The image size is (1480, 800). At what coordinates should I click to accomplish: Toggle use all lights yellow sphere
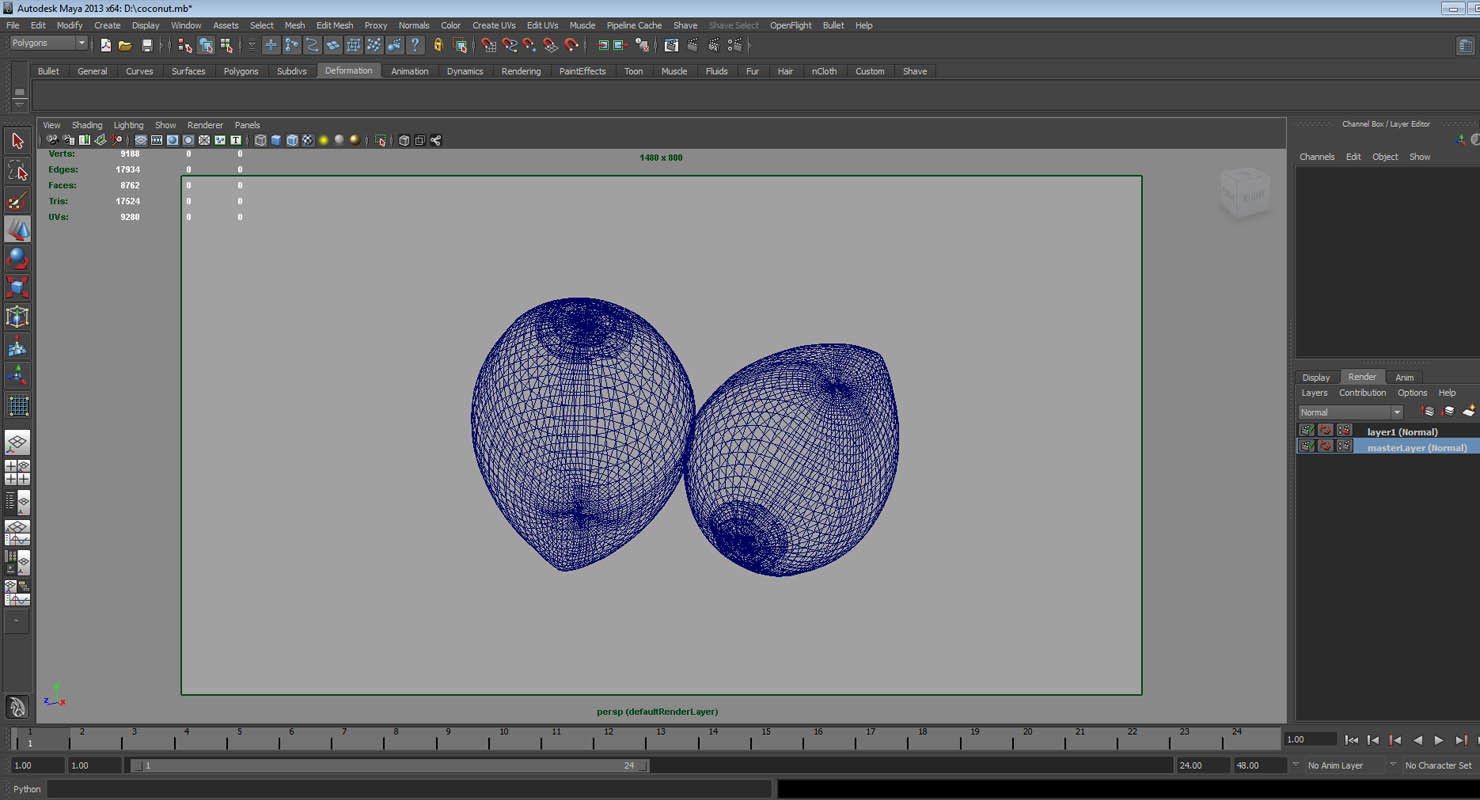(x=323, y=140)
